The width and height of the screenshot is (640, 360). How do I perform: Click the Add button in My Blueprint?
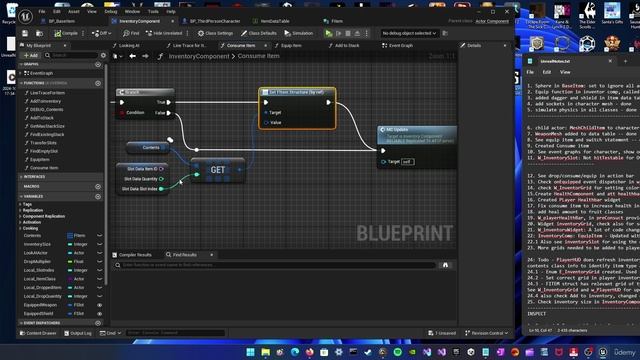[x=31, y=55]
